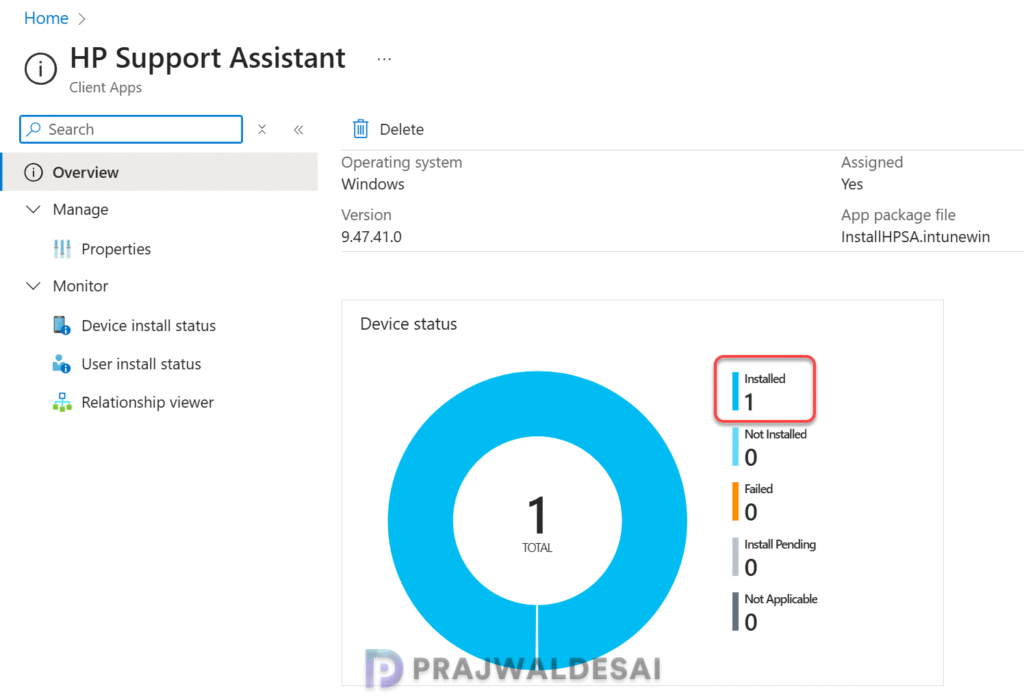Click the Device install status phone icon
The width and height of the screenshot is (1024, 697).
(x=62, y=325)
